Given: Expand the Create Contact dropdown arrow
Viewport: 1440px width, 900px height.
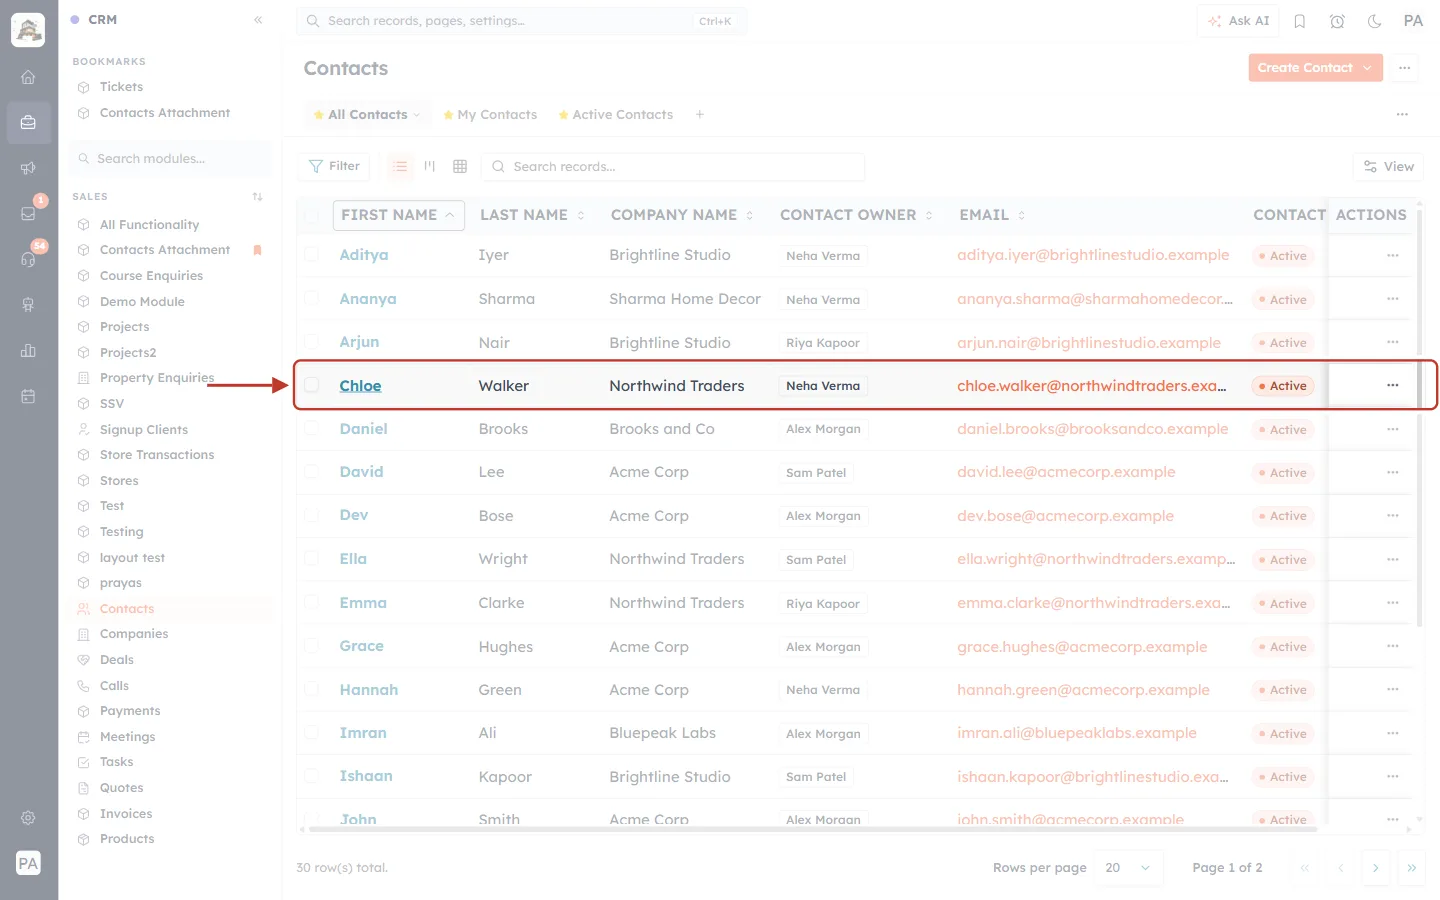Looking at the screenshot, I should [x=1368, y=68].
